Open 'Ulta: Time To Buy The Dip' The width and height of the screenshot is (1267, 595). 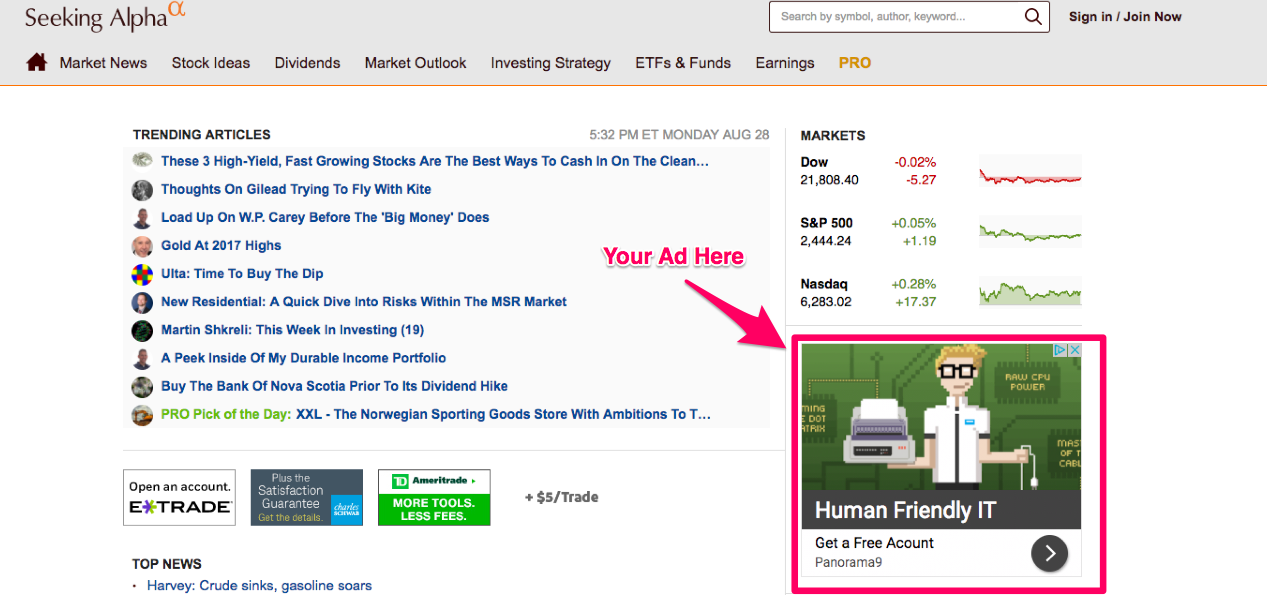tap(242, 273)
